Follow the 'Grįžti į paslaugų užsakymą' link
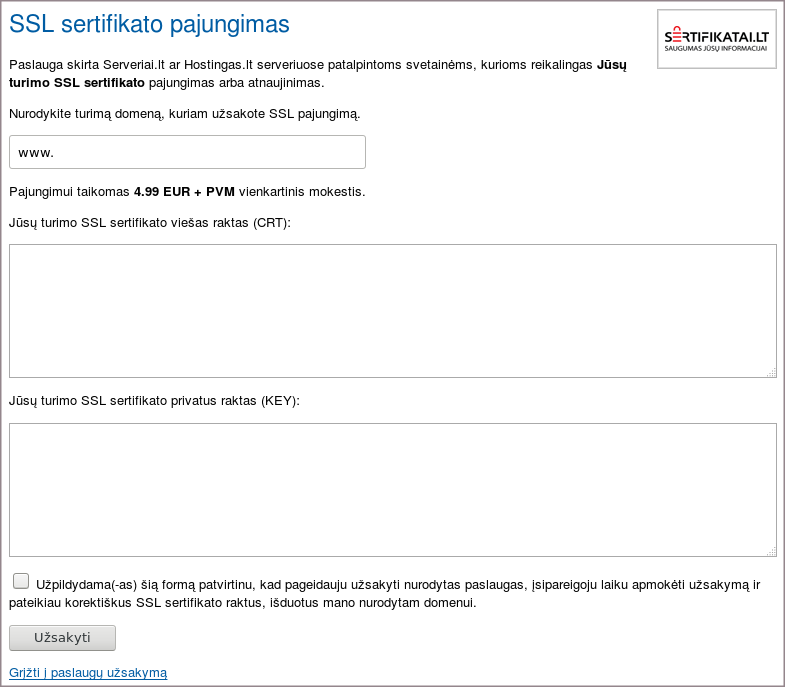This screenshot has height=687, width=785. (88, 673)
